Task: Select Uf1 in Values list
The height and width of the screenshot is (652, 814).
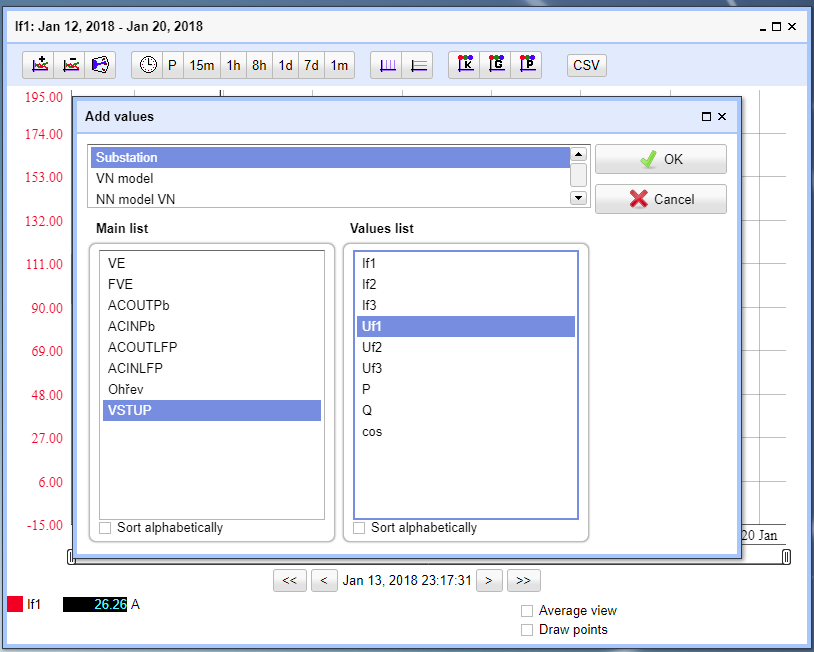Action: click(x=466, y=326)
